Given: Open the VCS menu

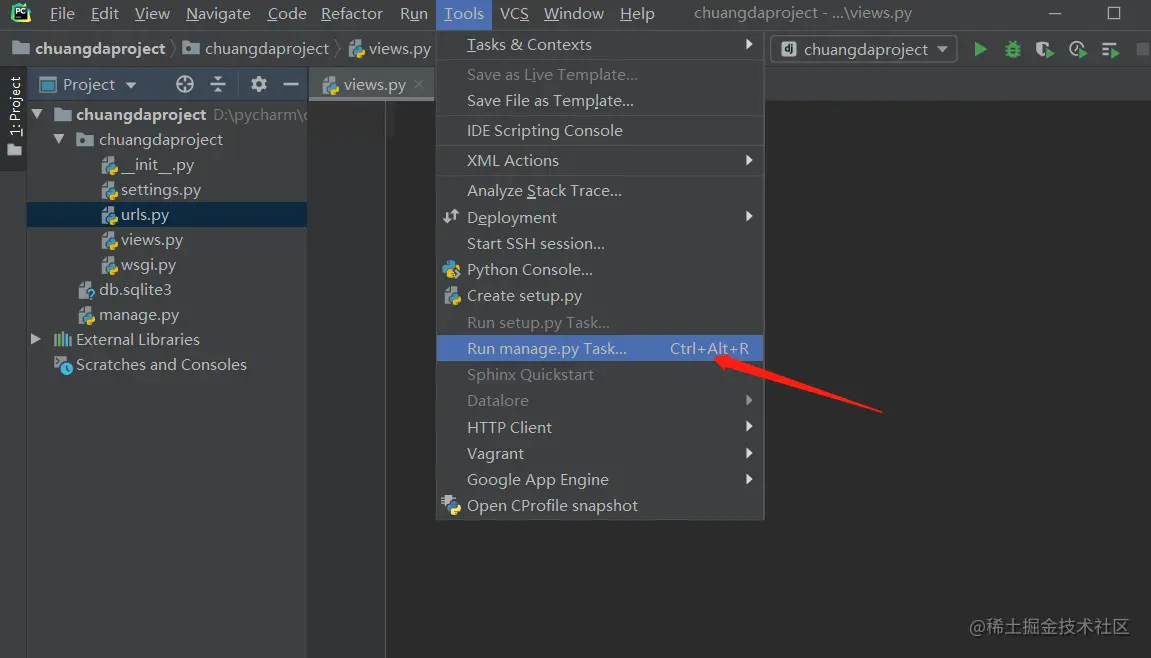Looking at the screenshot, I should pyautogui.click(x=514, y=13).
